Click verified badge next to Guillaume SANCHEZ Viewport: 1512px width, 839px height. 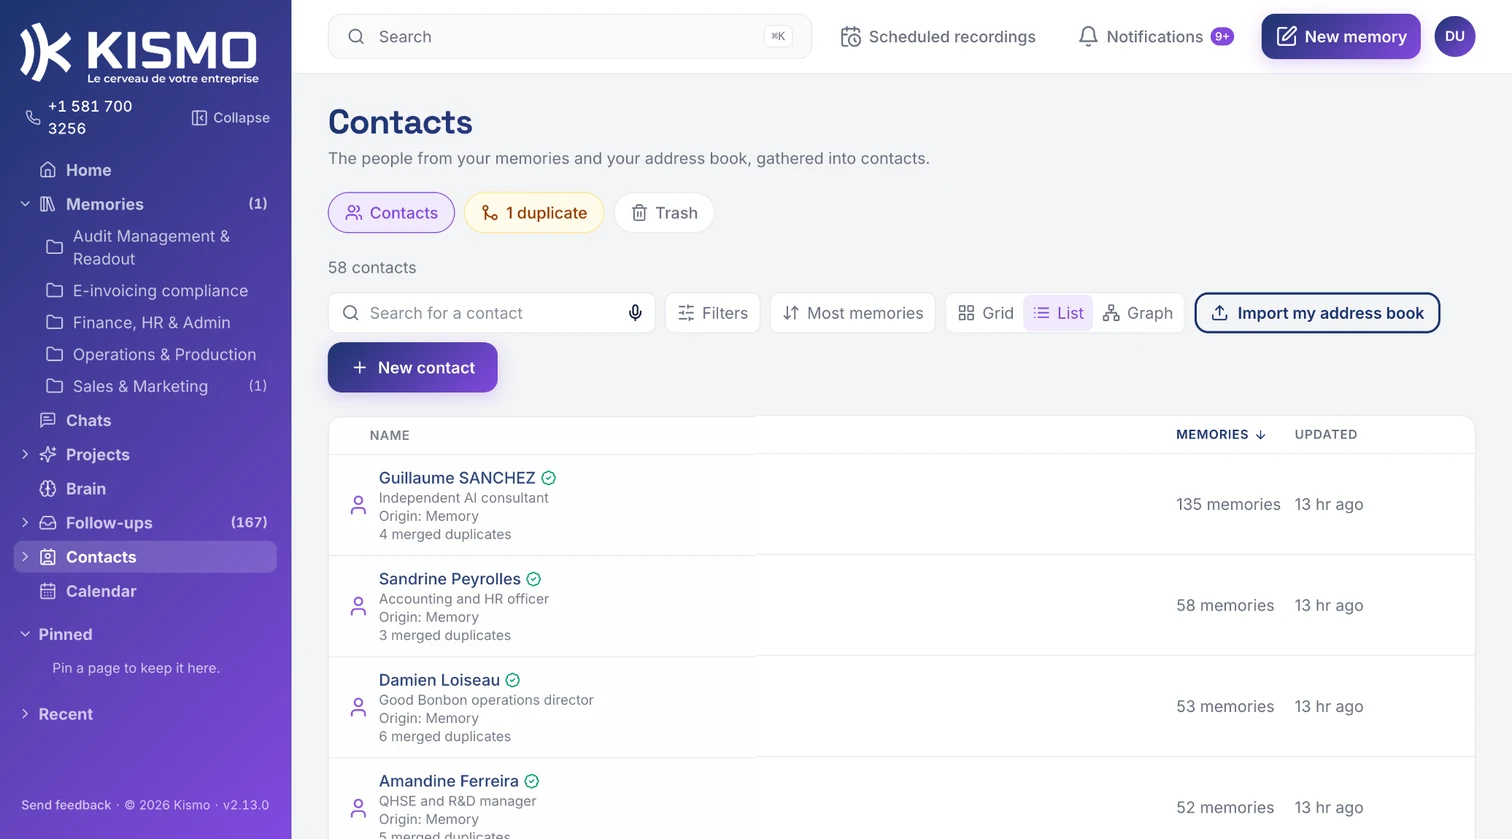point(549,478)
